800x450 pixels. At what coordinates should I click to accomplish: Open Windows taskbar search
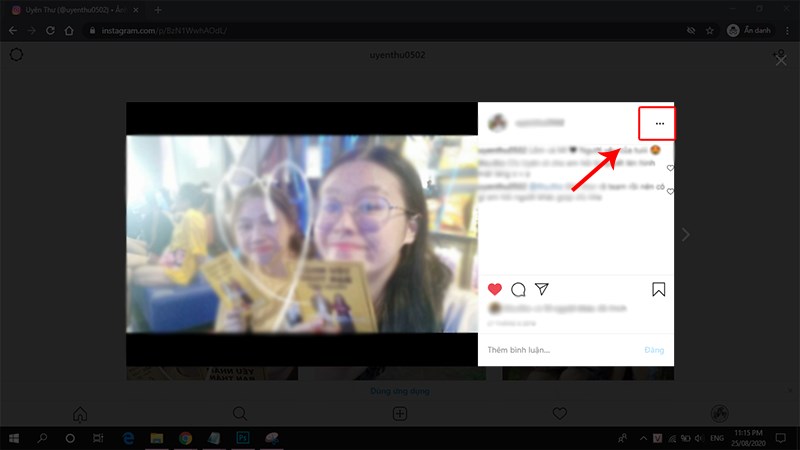[x=42, y=438]
